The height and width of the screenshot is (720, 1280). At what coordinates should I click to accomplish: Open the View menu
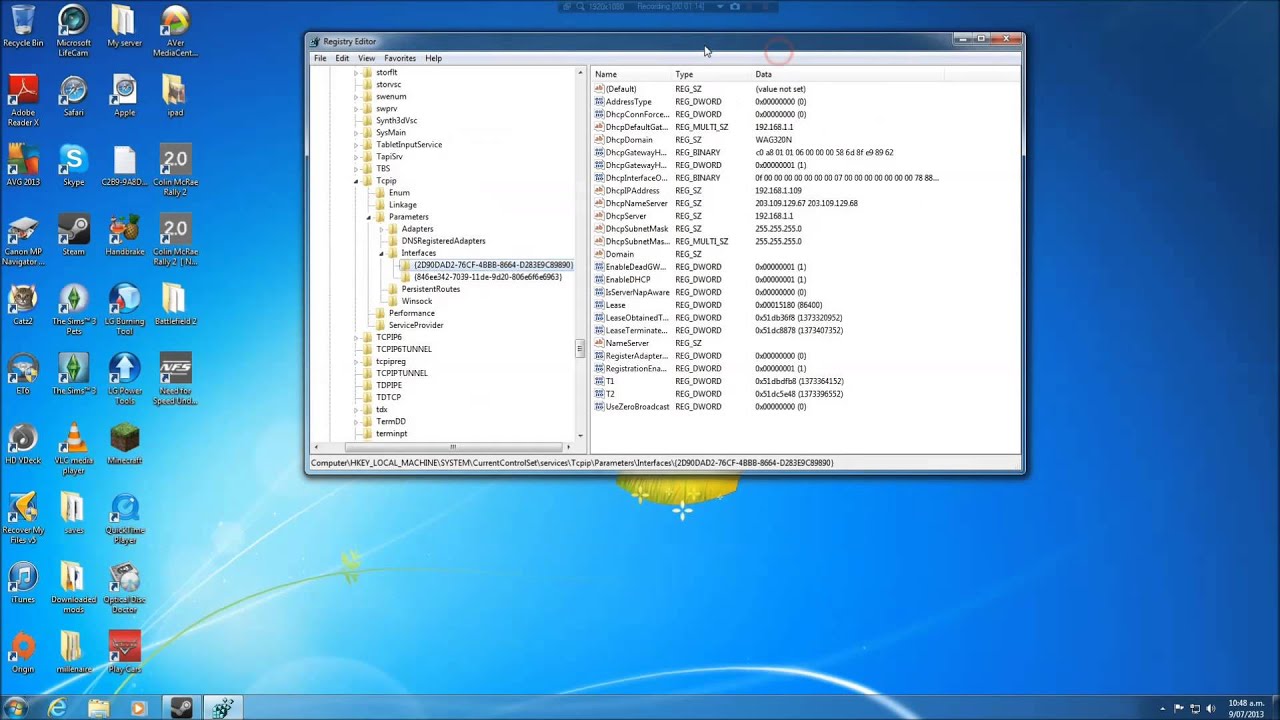(x=367, y=58)
